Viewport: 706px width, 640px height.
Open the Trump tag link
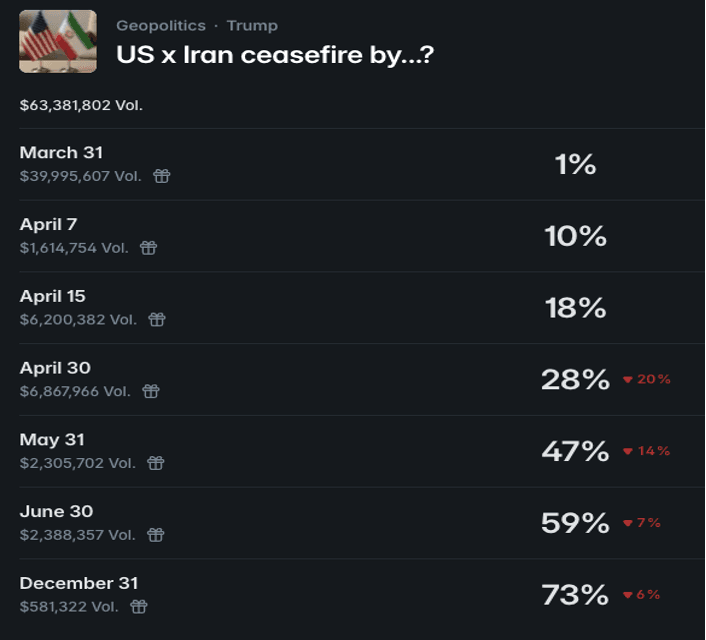(x=252, y=26)
